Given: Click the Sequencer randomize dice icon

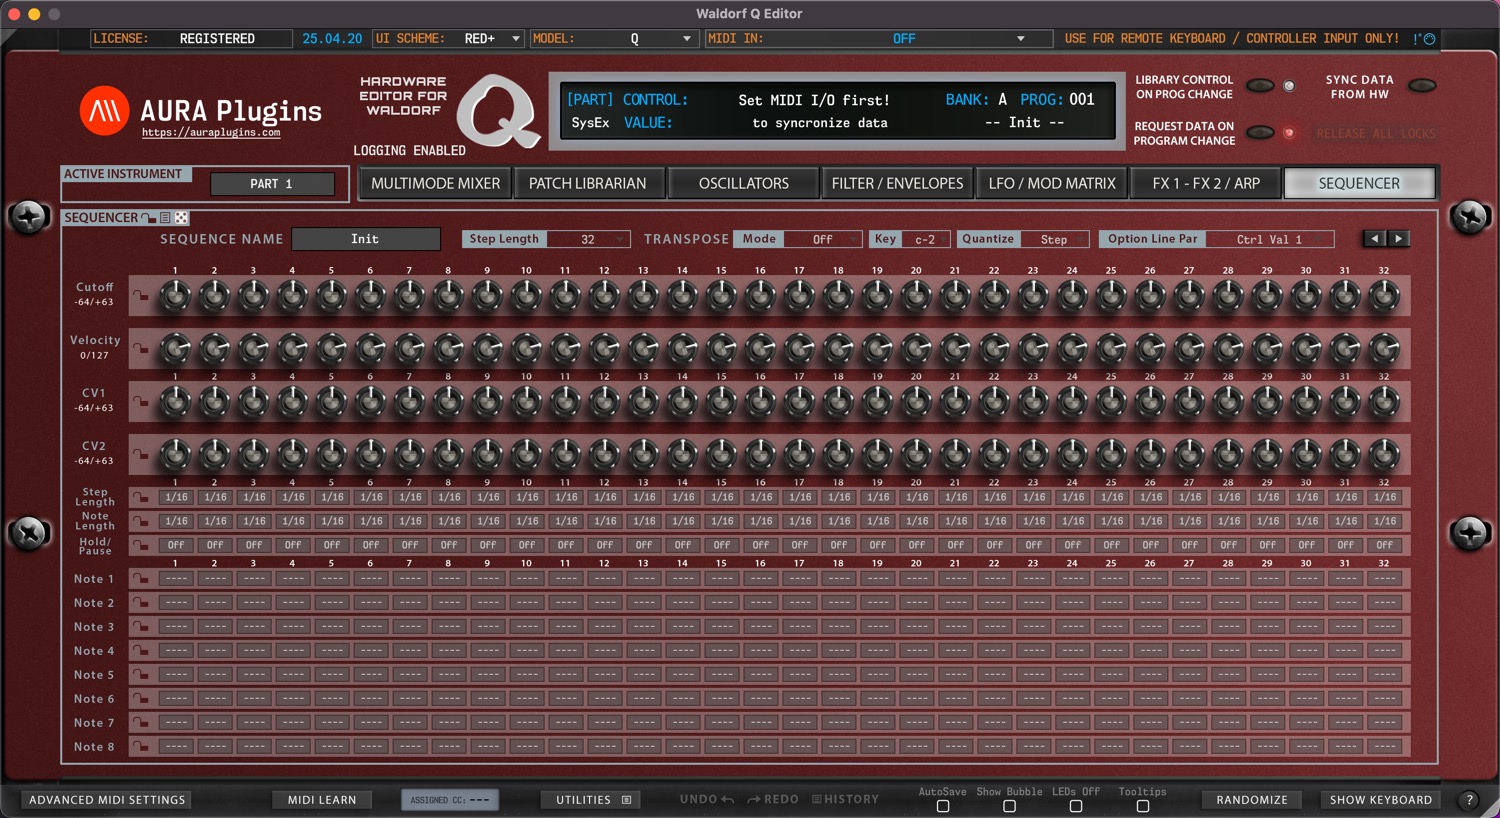Looking at the screenshot, I should pyautogui.click(x=182, y=218).
